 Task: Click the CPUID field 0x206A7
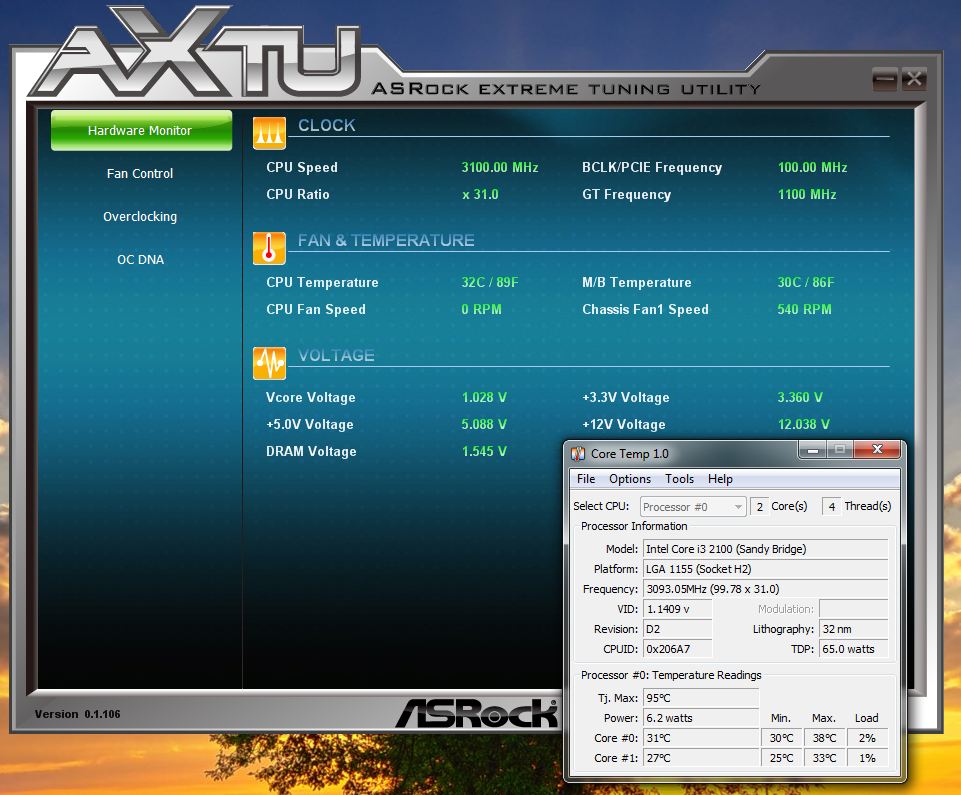coord(678,649)
